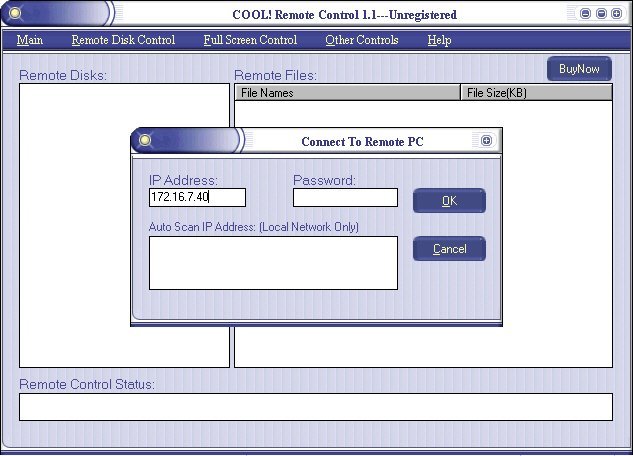Confirm connection with the OK button
Screen dimensions: 633x456
point(449,201)
